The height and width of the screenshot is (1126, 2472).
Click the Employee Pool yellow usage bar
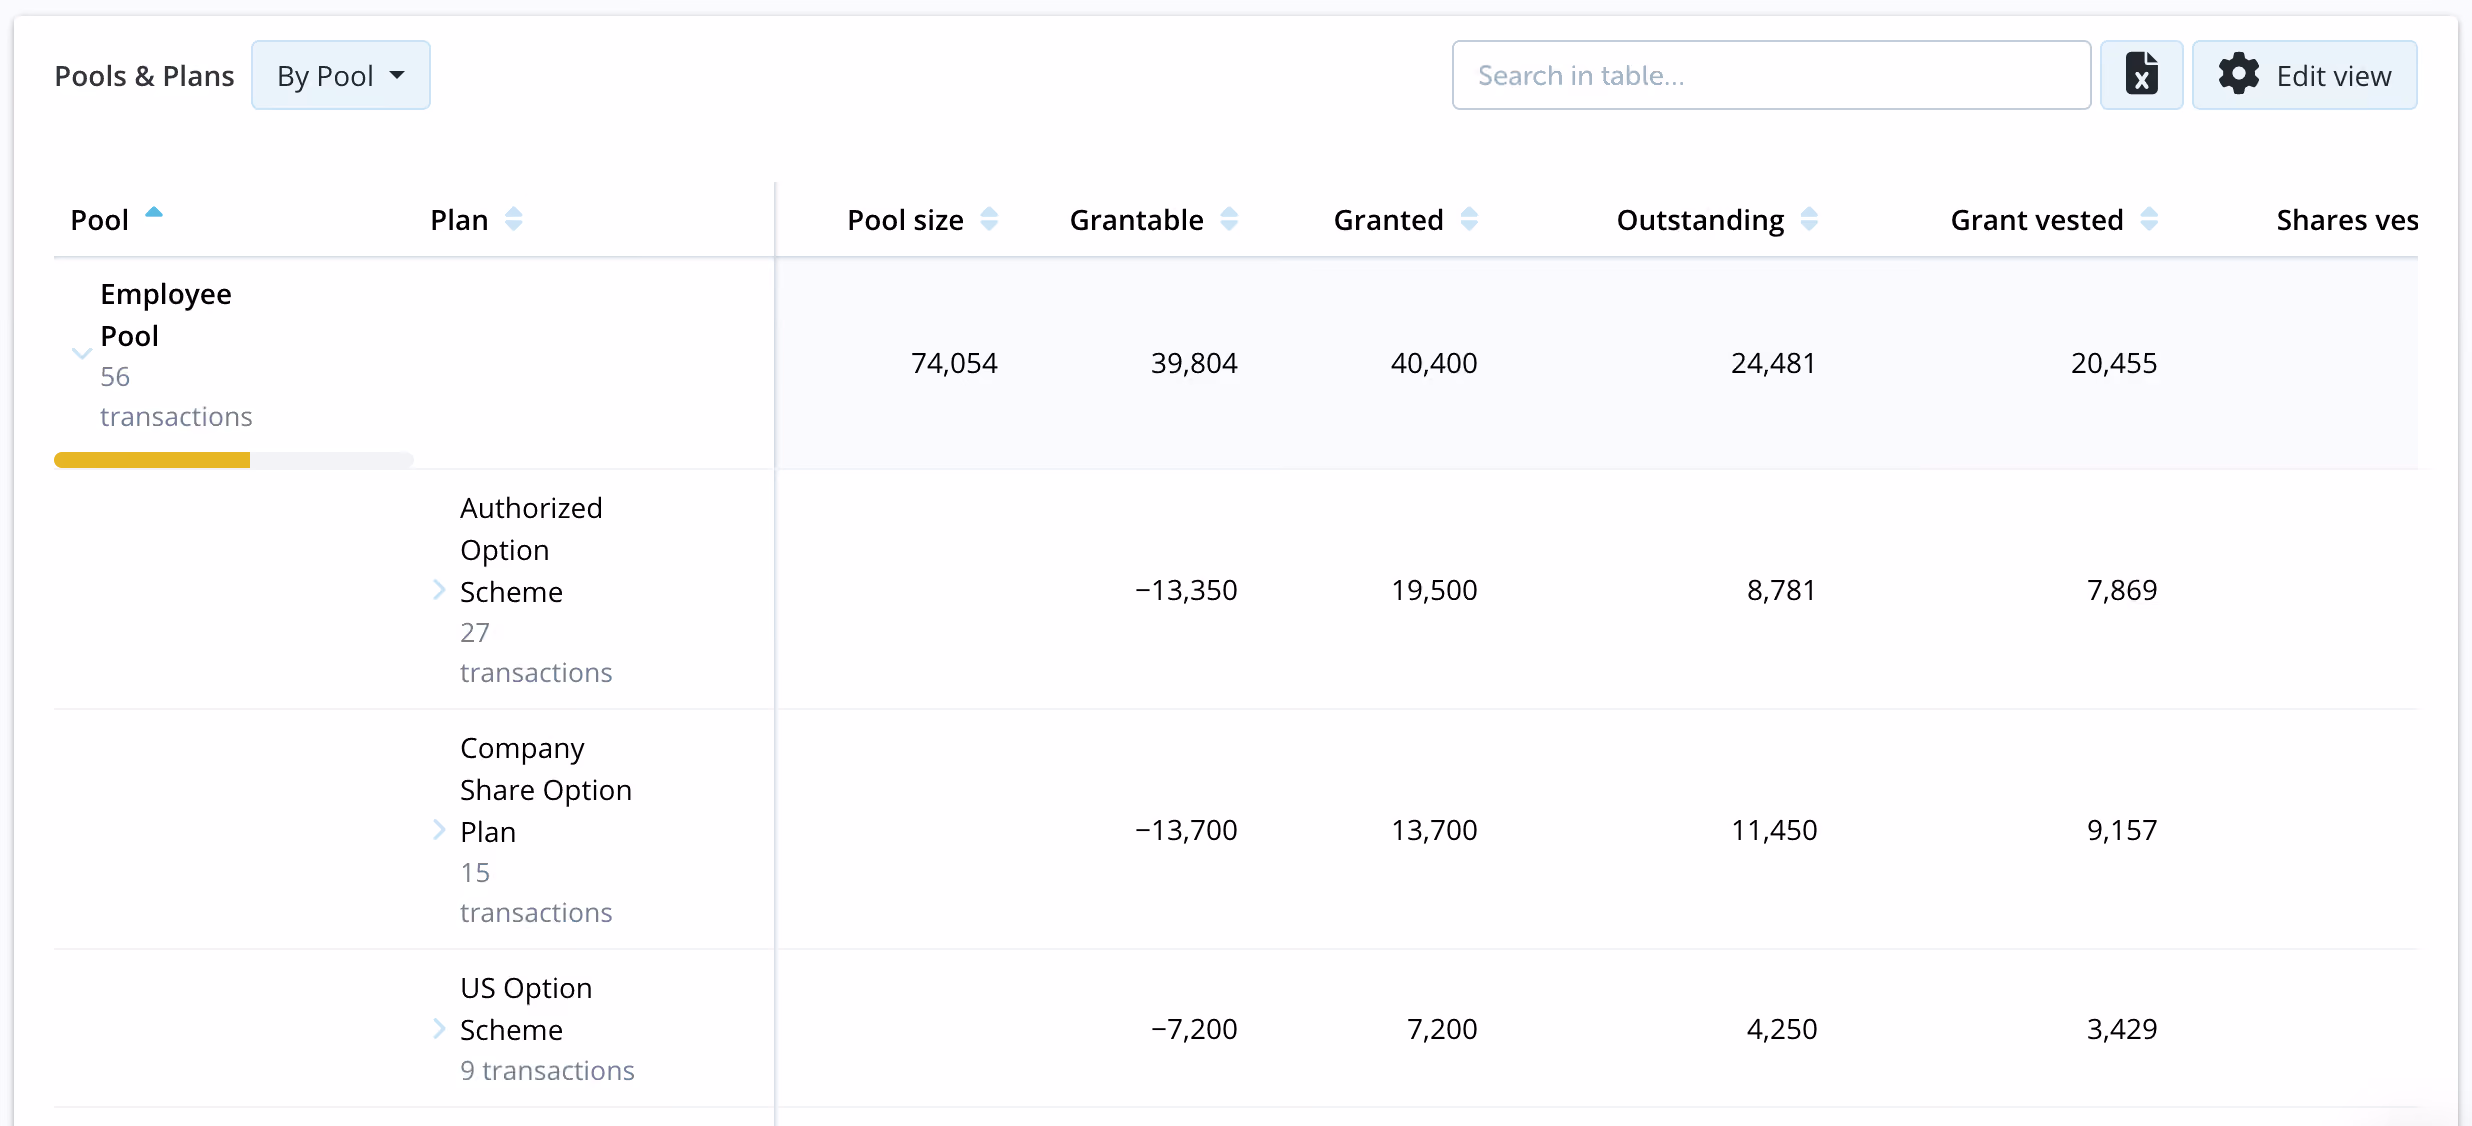pyautogui.click(x=152, y=460)
